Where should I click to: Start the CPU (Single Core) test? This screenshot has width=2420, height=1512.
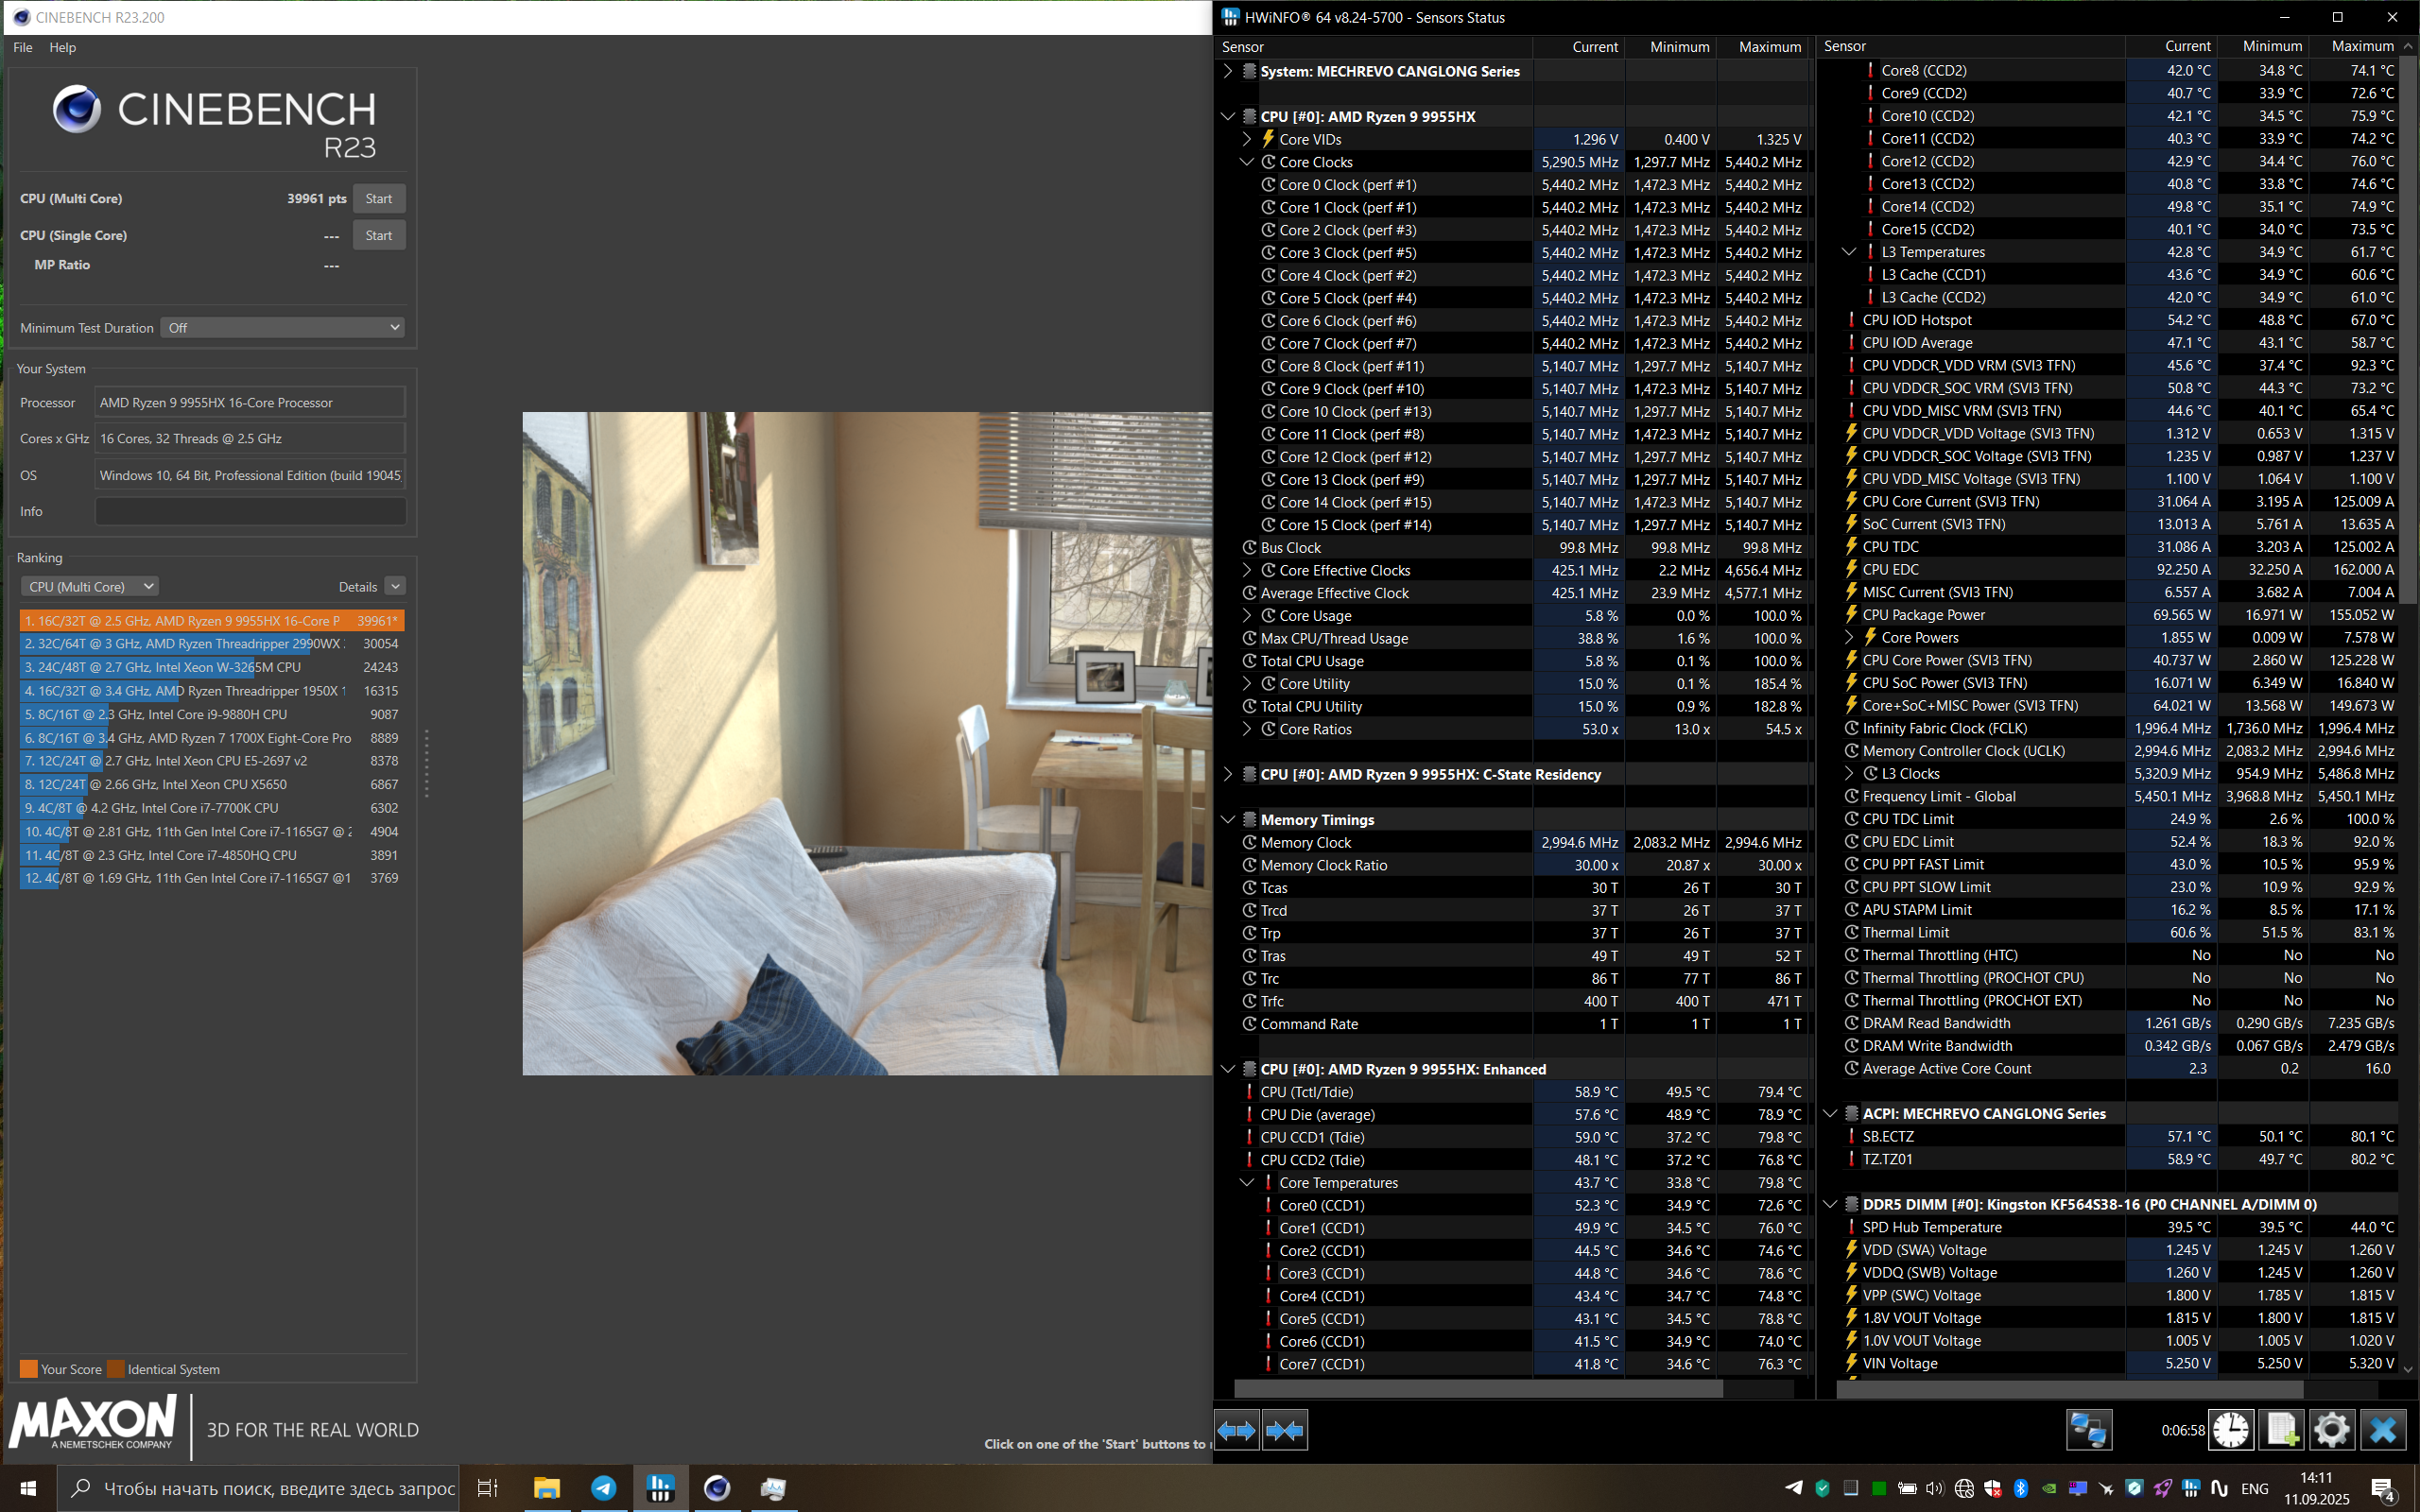click(x=379, y=235)
